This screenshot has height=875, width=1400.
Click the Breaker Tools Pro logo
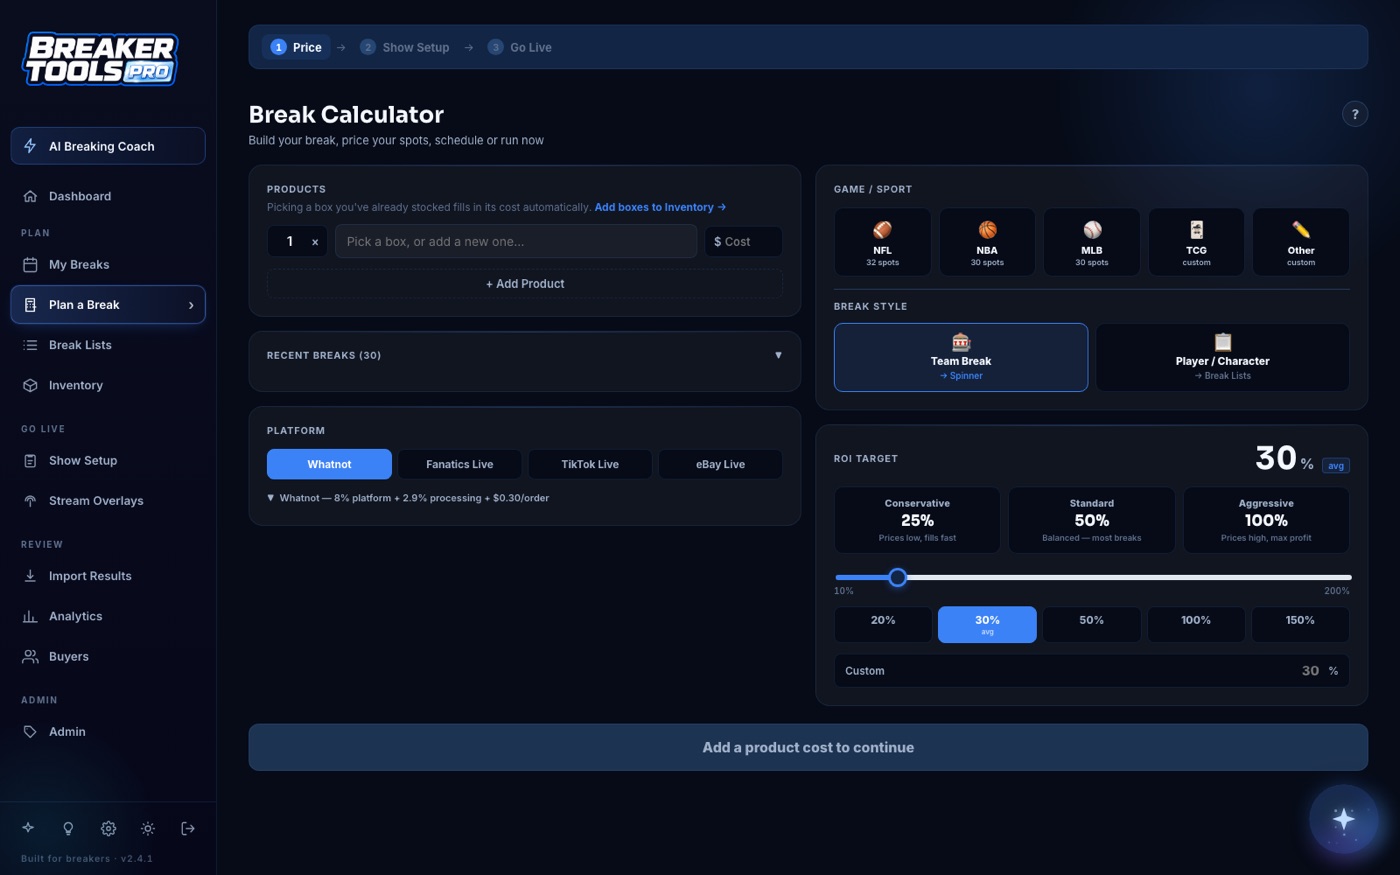point(100,59)
